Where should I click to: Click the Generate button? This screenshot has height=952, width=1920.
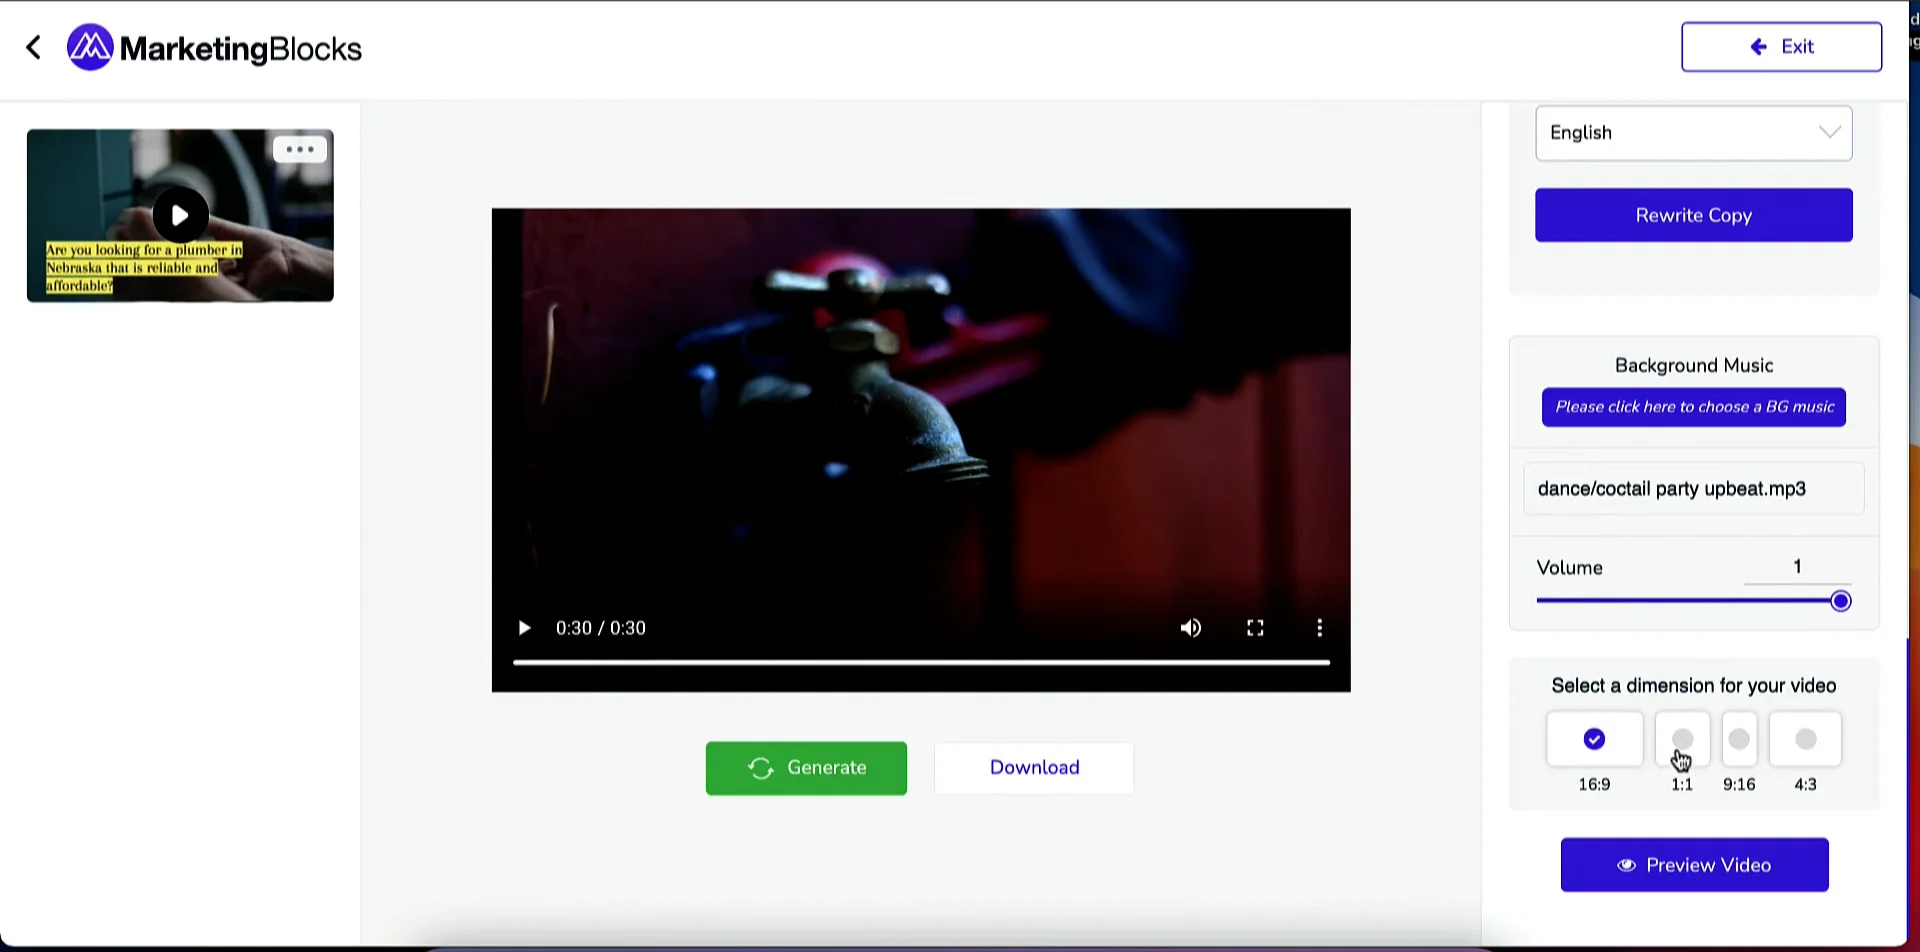806,768
